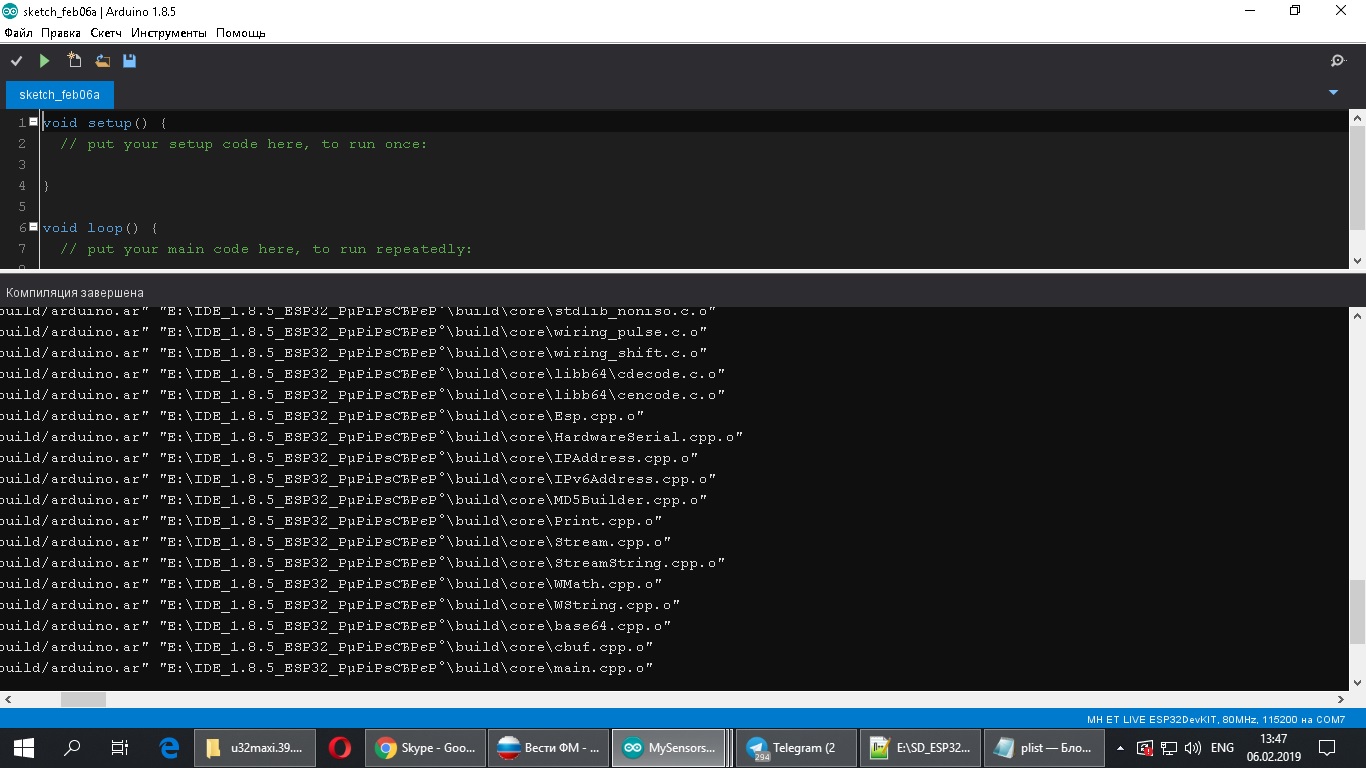Viewport: 1366px width, 768px height.
Task: Collapse the loop() function fold marker
Action: pos(34,227)
